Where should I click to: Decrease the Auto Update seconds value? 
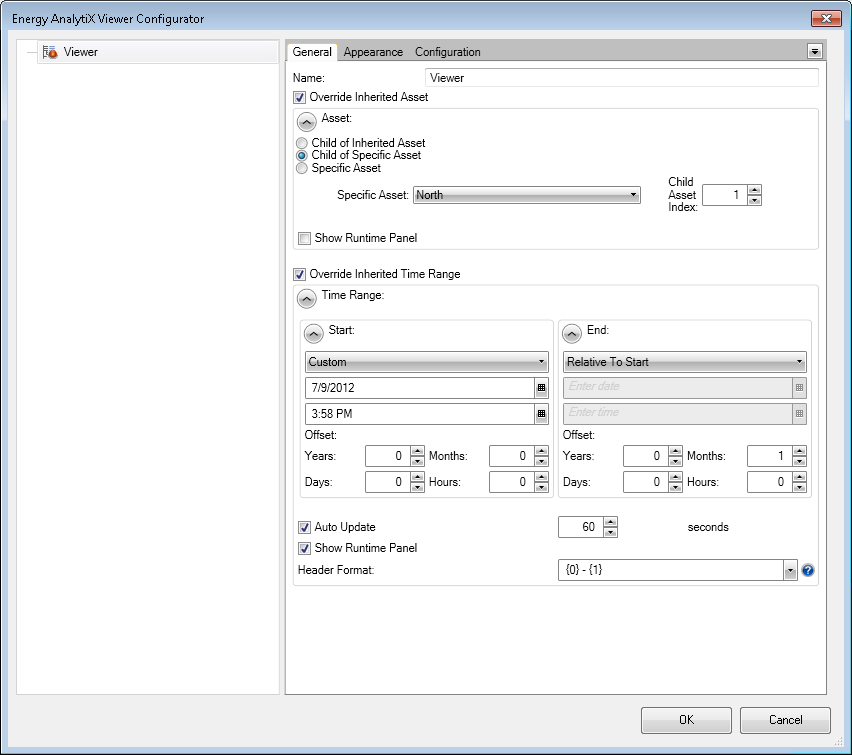coord(611,533)
